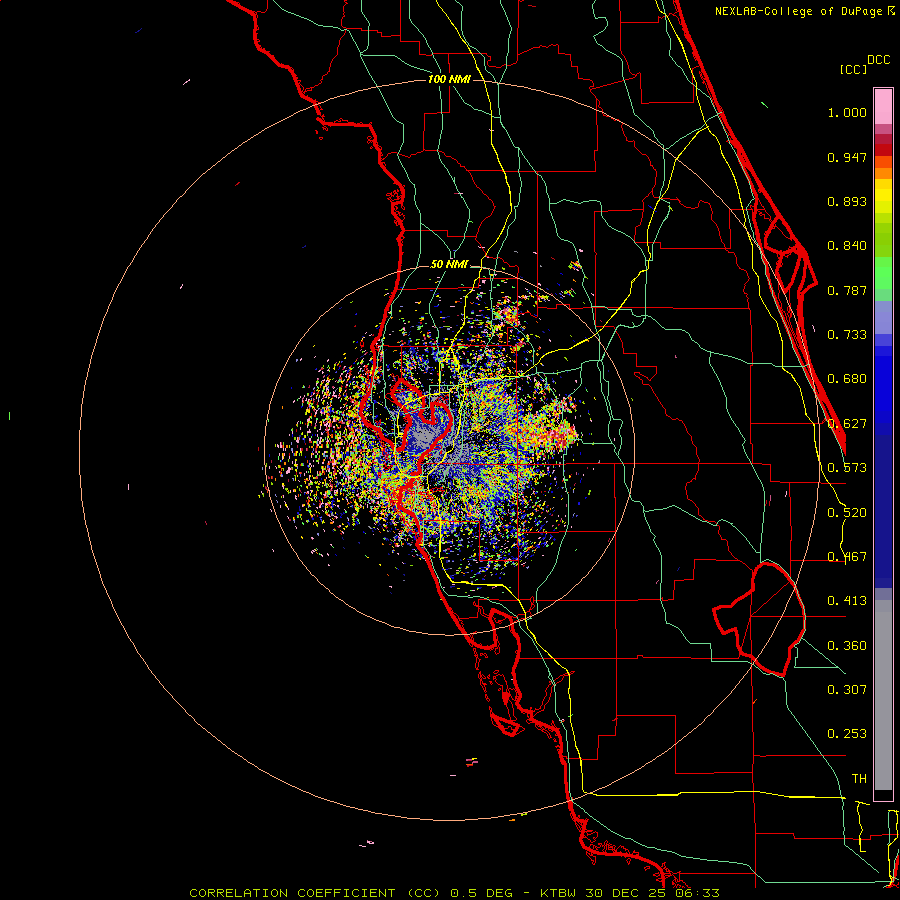Click the KTBW station identifier
The height and width of the screenshot is (900, 900).
560,893
